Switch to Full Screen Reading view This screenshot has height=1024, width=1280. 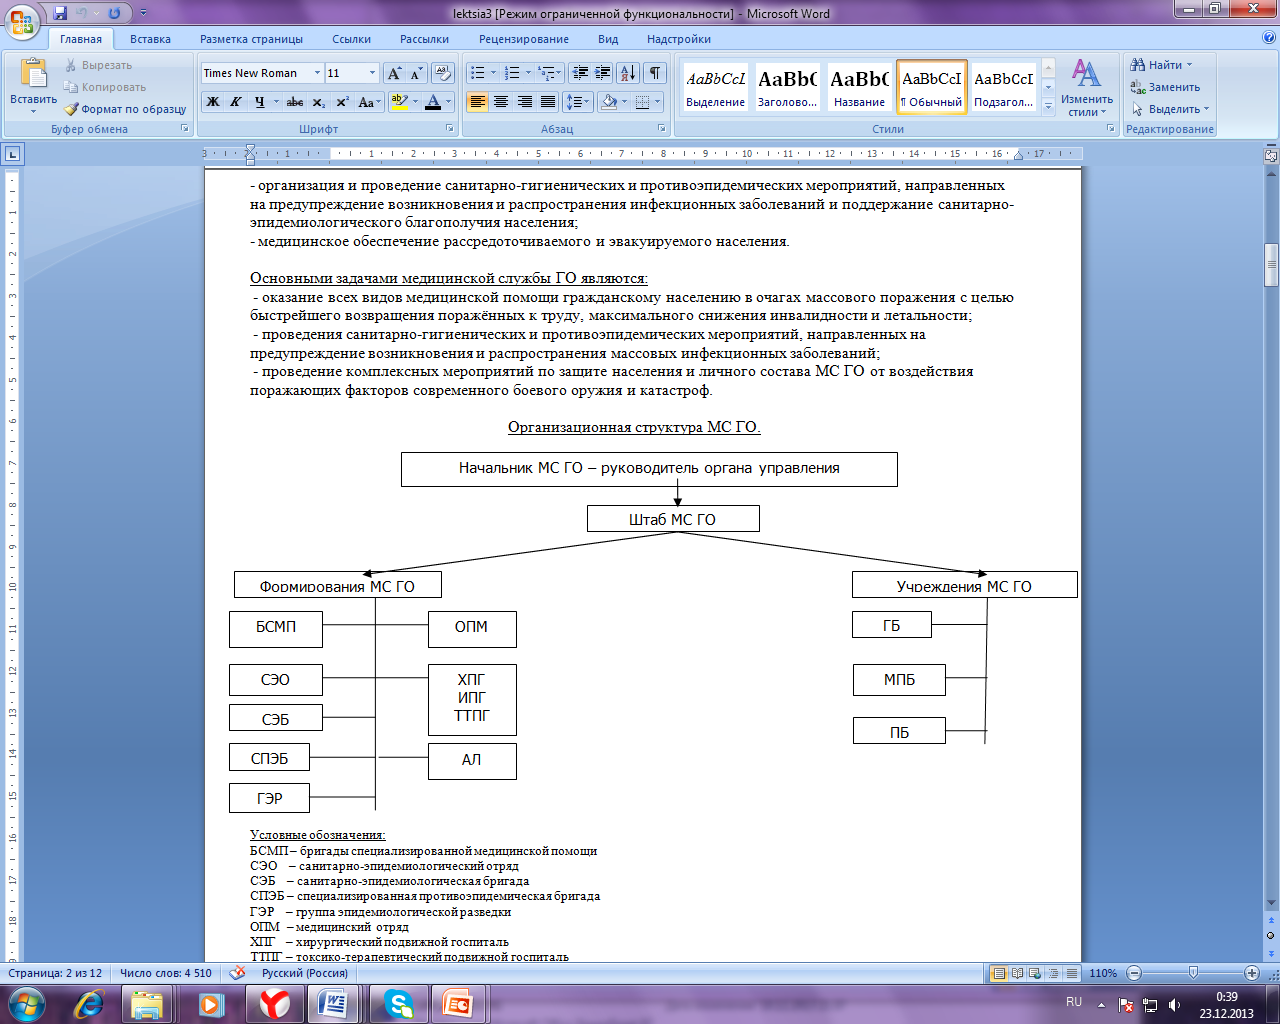[x=1017, y=973]
